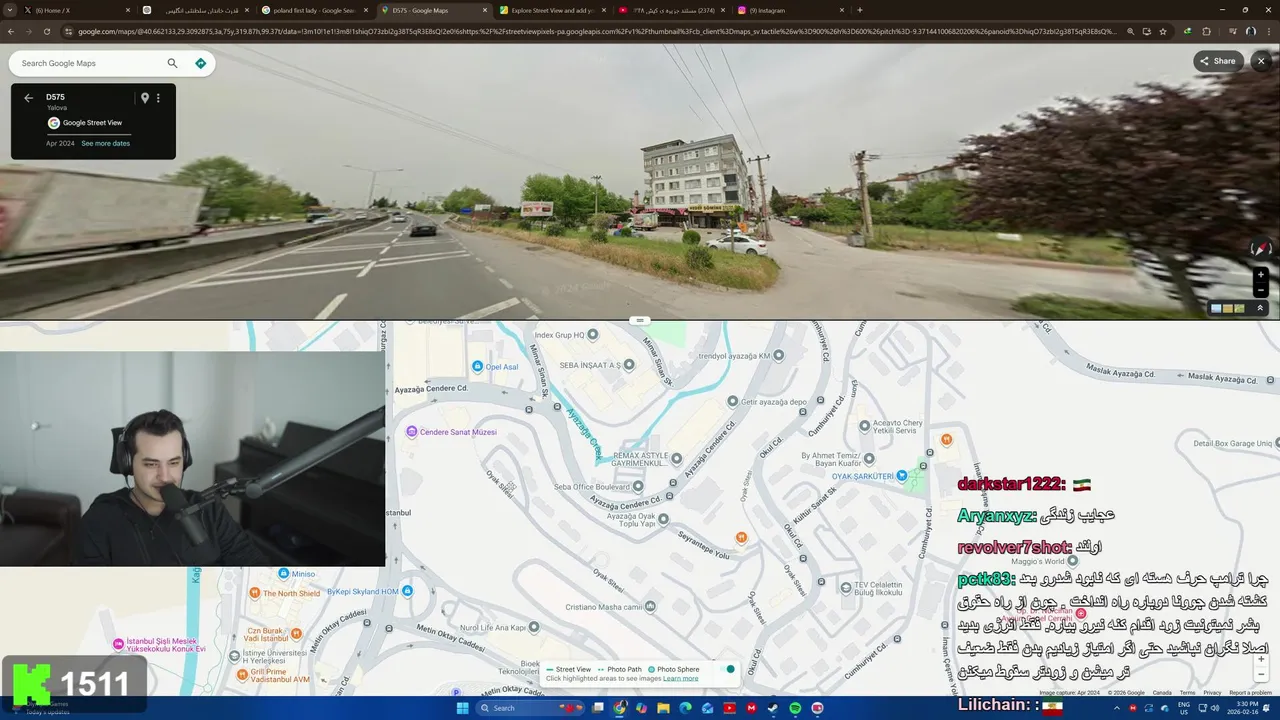
Task: Click the Street View compass icon
Action: (1260, 248)
